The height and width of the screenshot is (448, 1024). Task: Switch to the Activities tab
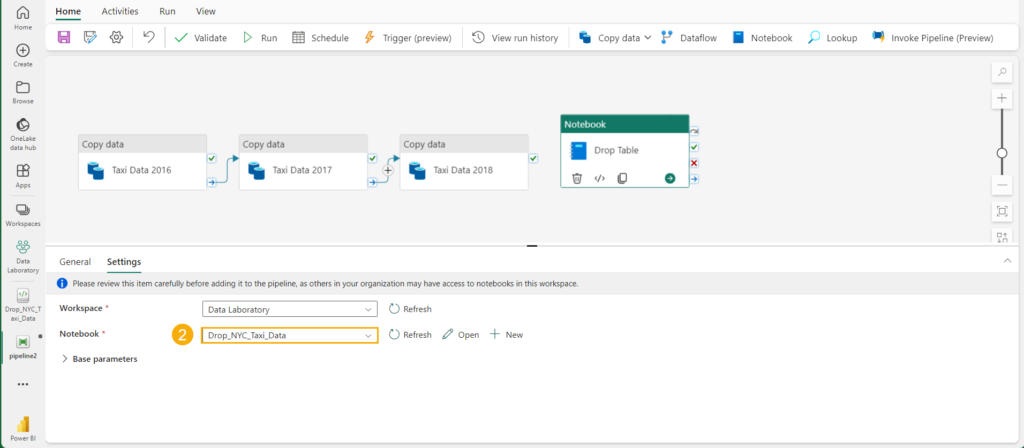(120, 11)
